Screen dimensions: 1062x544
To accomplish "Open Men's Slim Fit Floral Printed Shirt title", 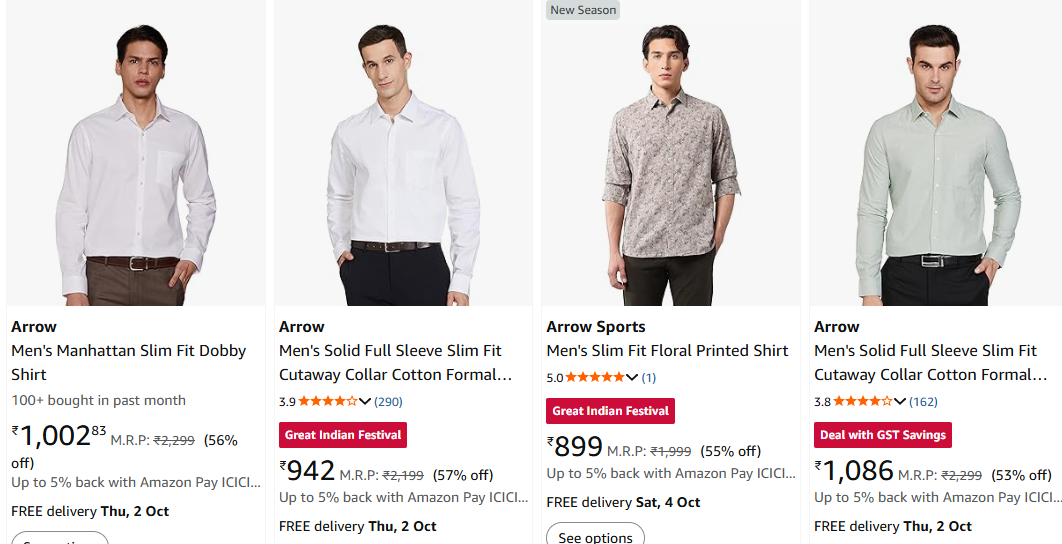I will click(667, 351).
